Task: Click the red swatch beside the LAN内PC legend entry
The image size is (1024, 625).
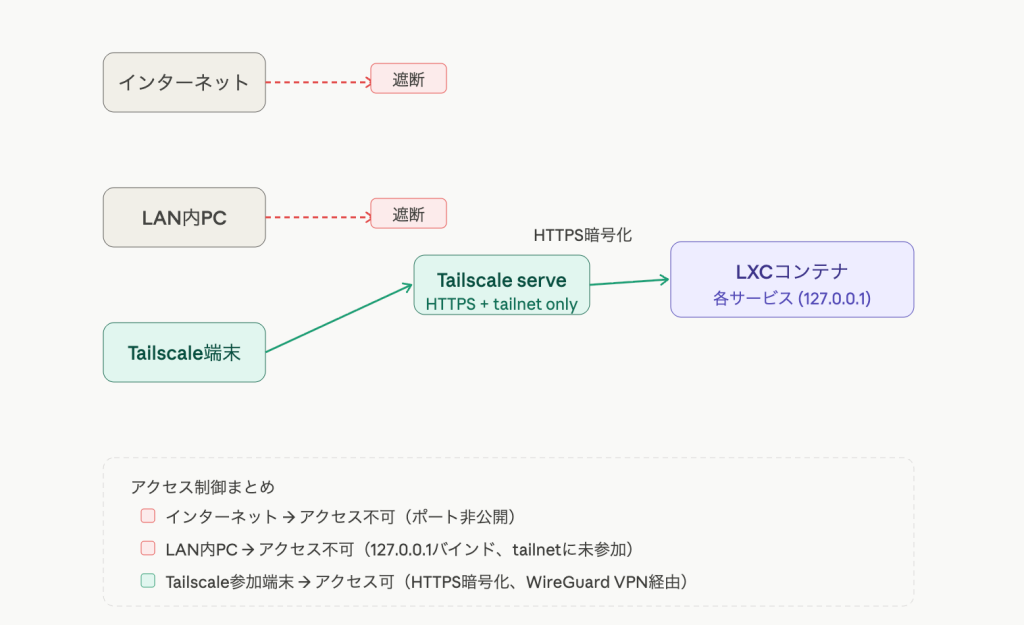Action: [148, 548]
